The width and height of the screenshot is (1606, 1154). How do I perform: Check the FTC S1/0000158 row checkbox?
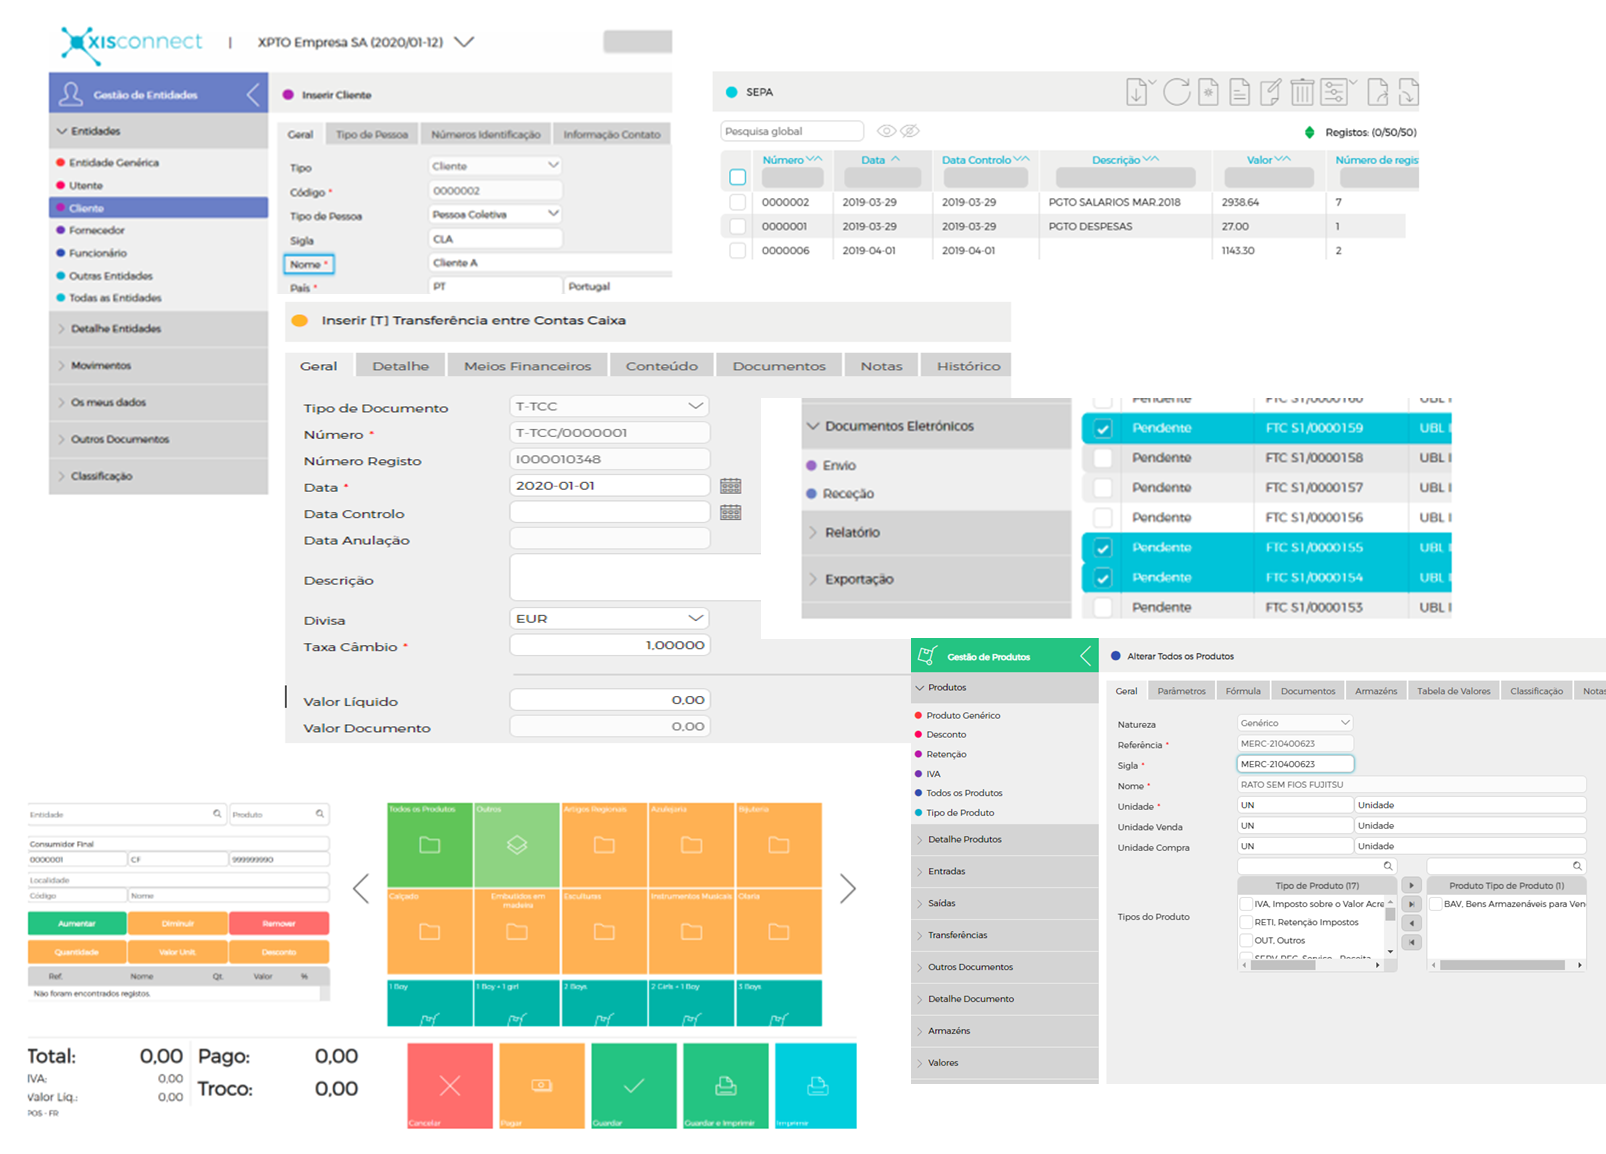click(x=1103, y=458)
